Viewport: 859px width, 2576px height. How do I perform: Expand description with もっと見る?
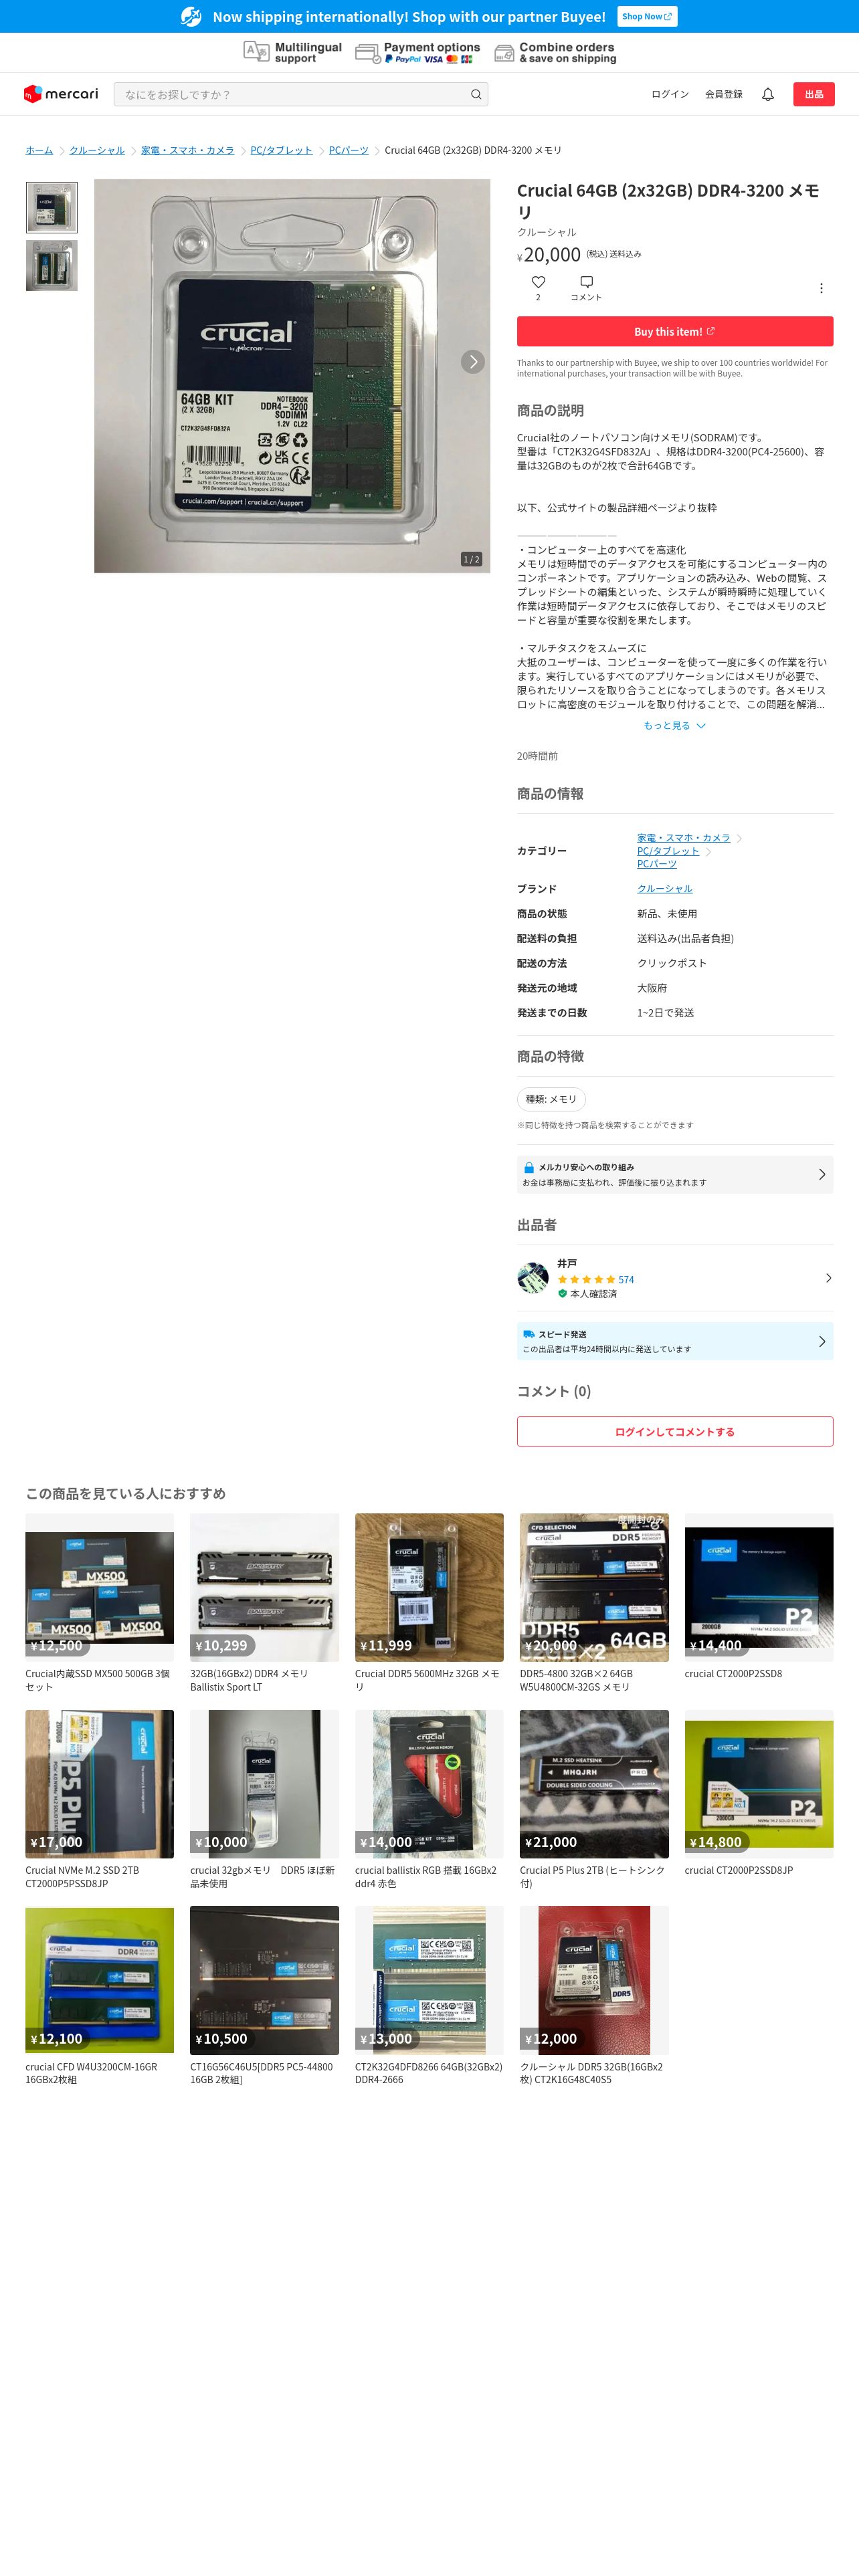[x=674, y=725]
